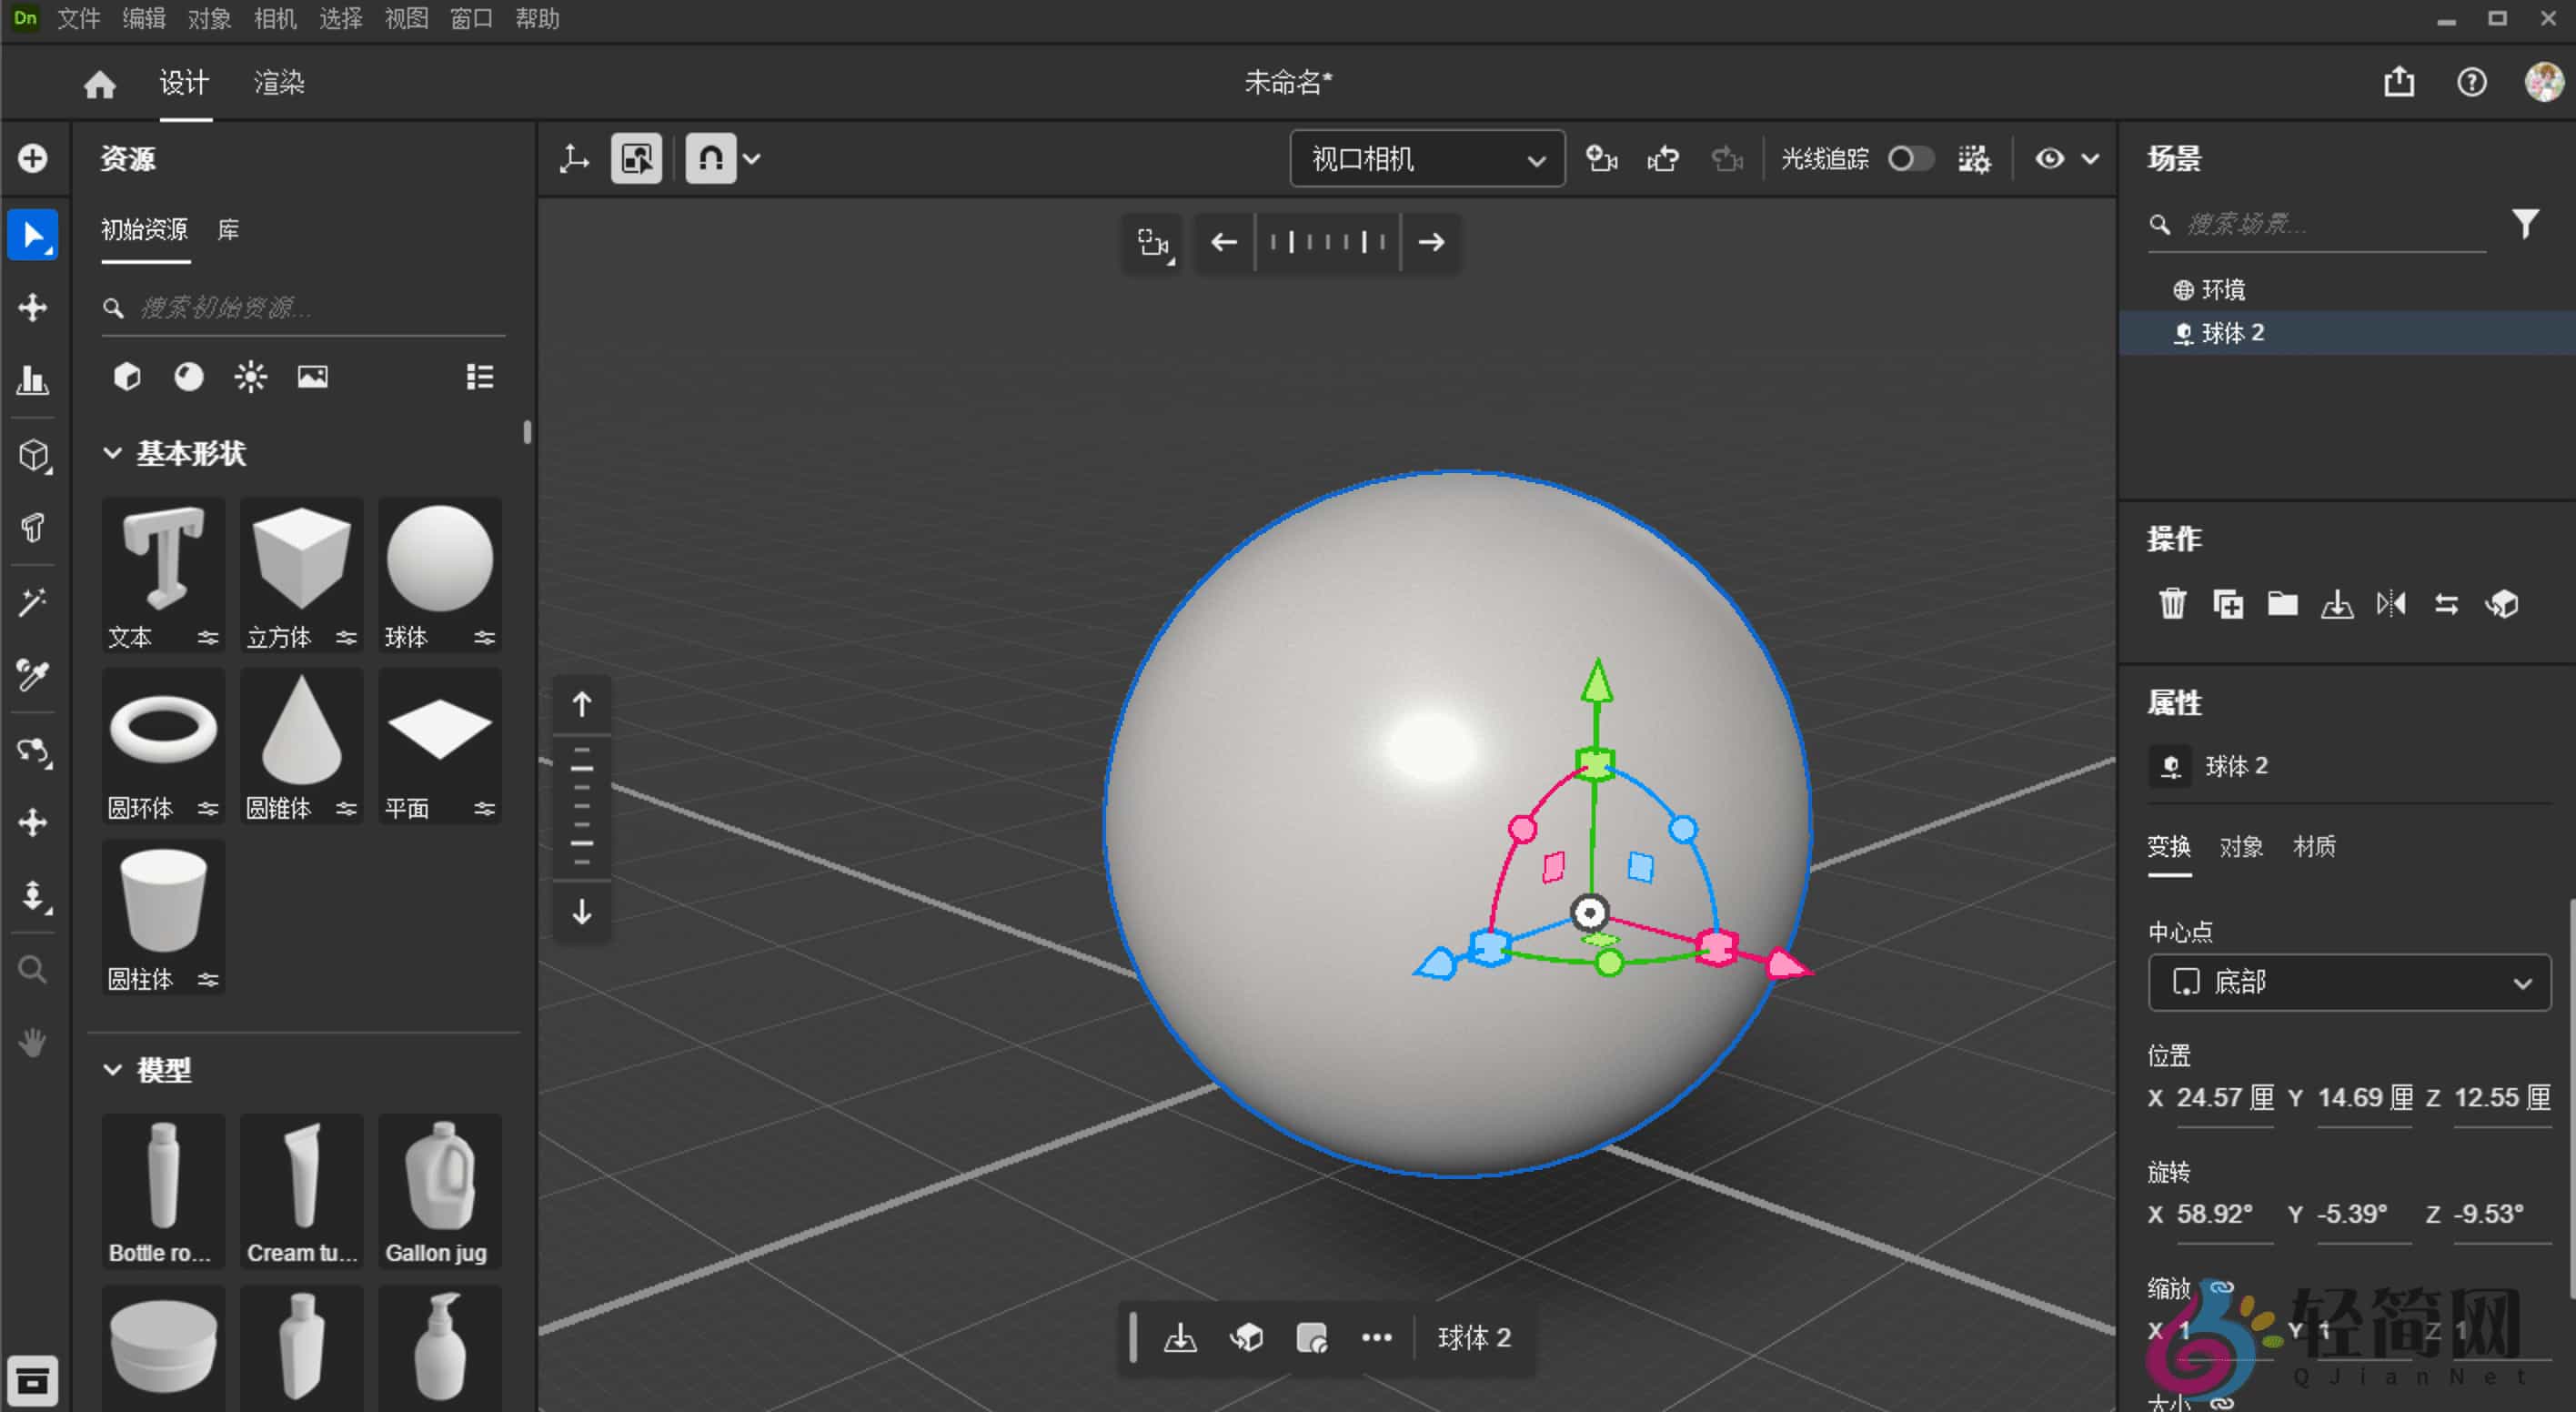Toggle the render settings eye icon above scene panel

click(2051, 158)
